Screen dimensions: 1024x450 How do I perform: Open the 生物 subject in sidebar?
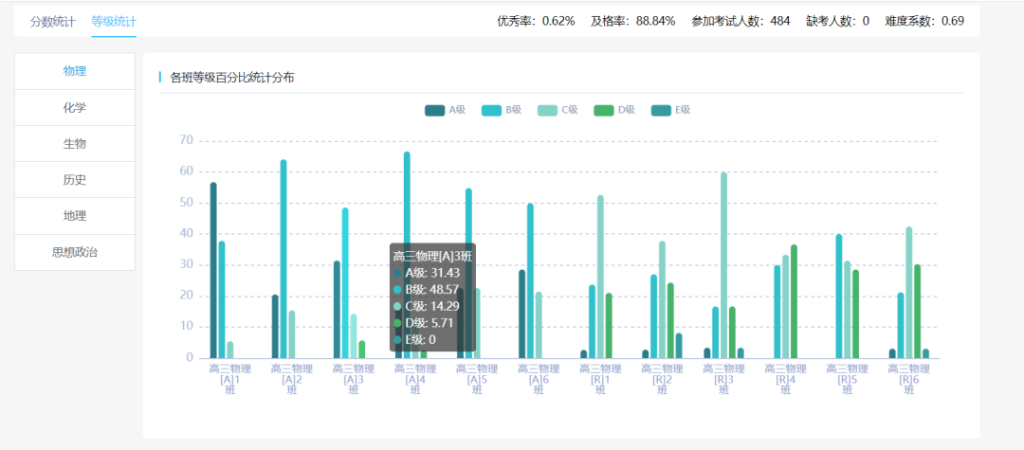coord(74,144)
